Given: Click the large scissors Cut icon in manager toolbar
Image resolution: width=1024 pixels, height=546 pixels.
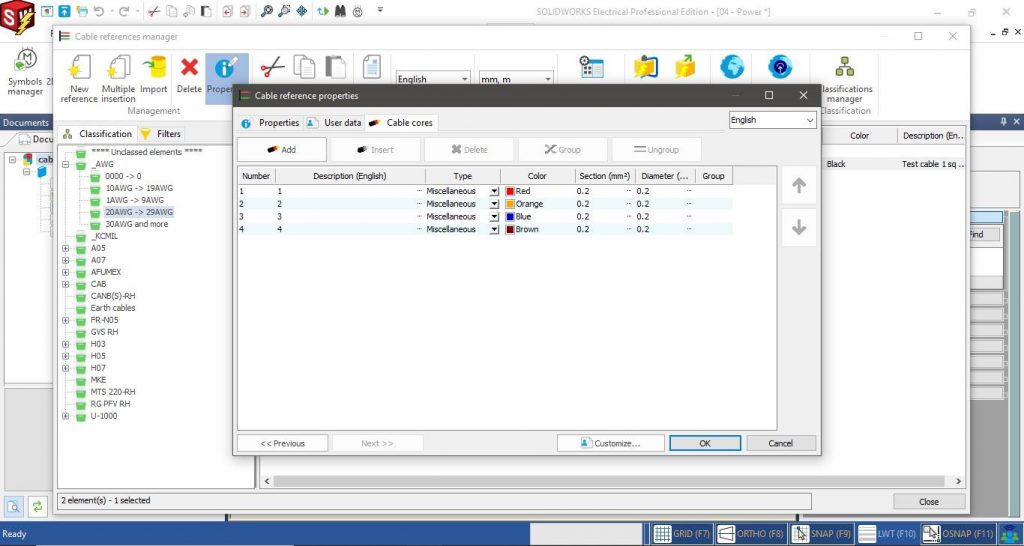Looking at the screenshot, I should [272, 67].
